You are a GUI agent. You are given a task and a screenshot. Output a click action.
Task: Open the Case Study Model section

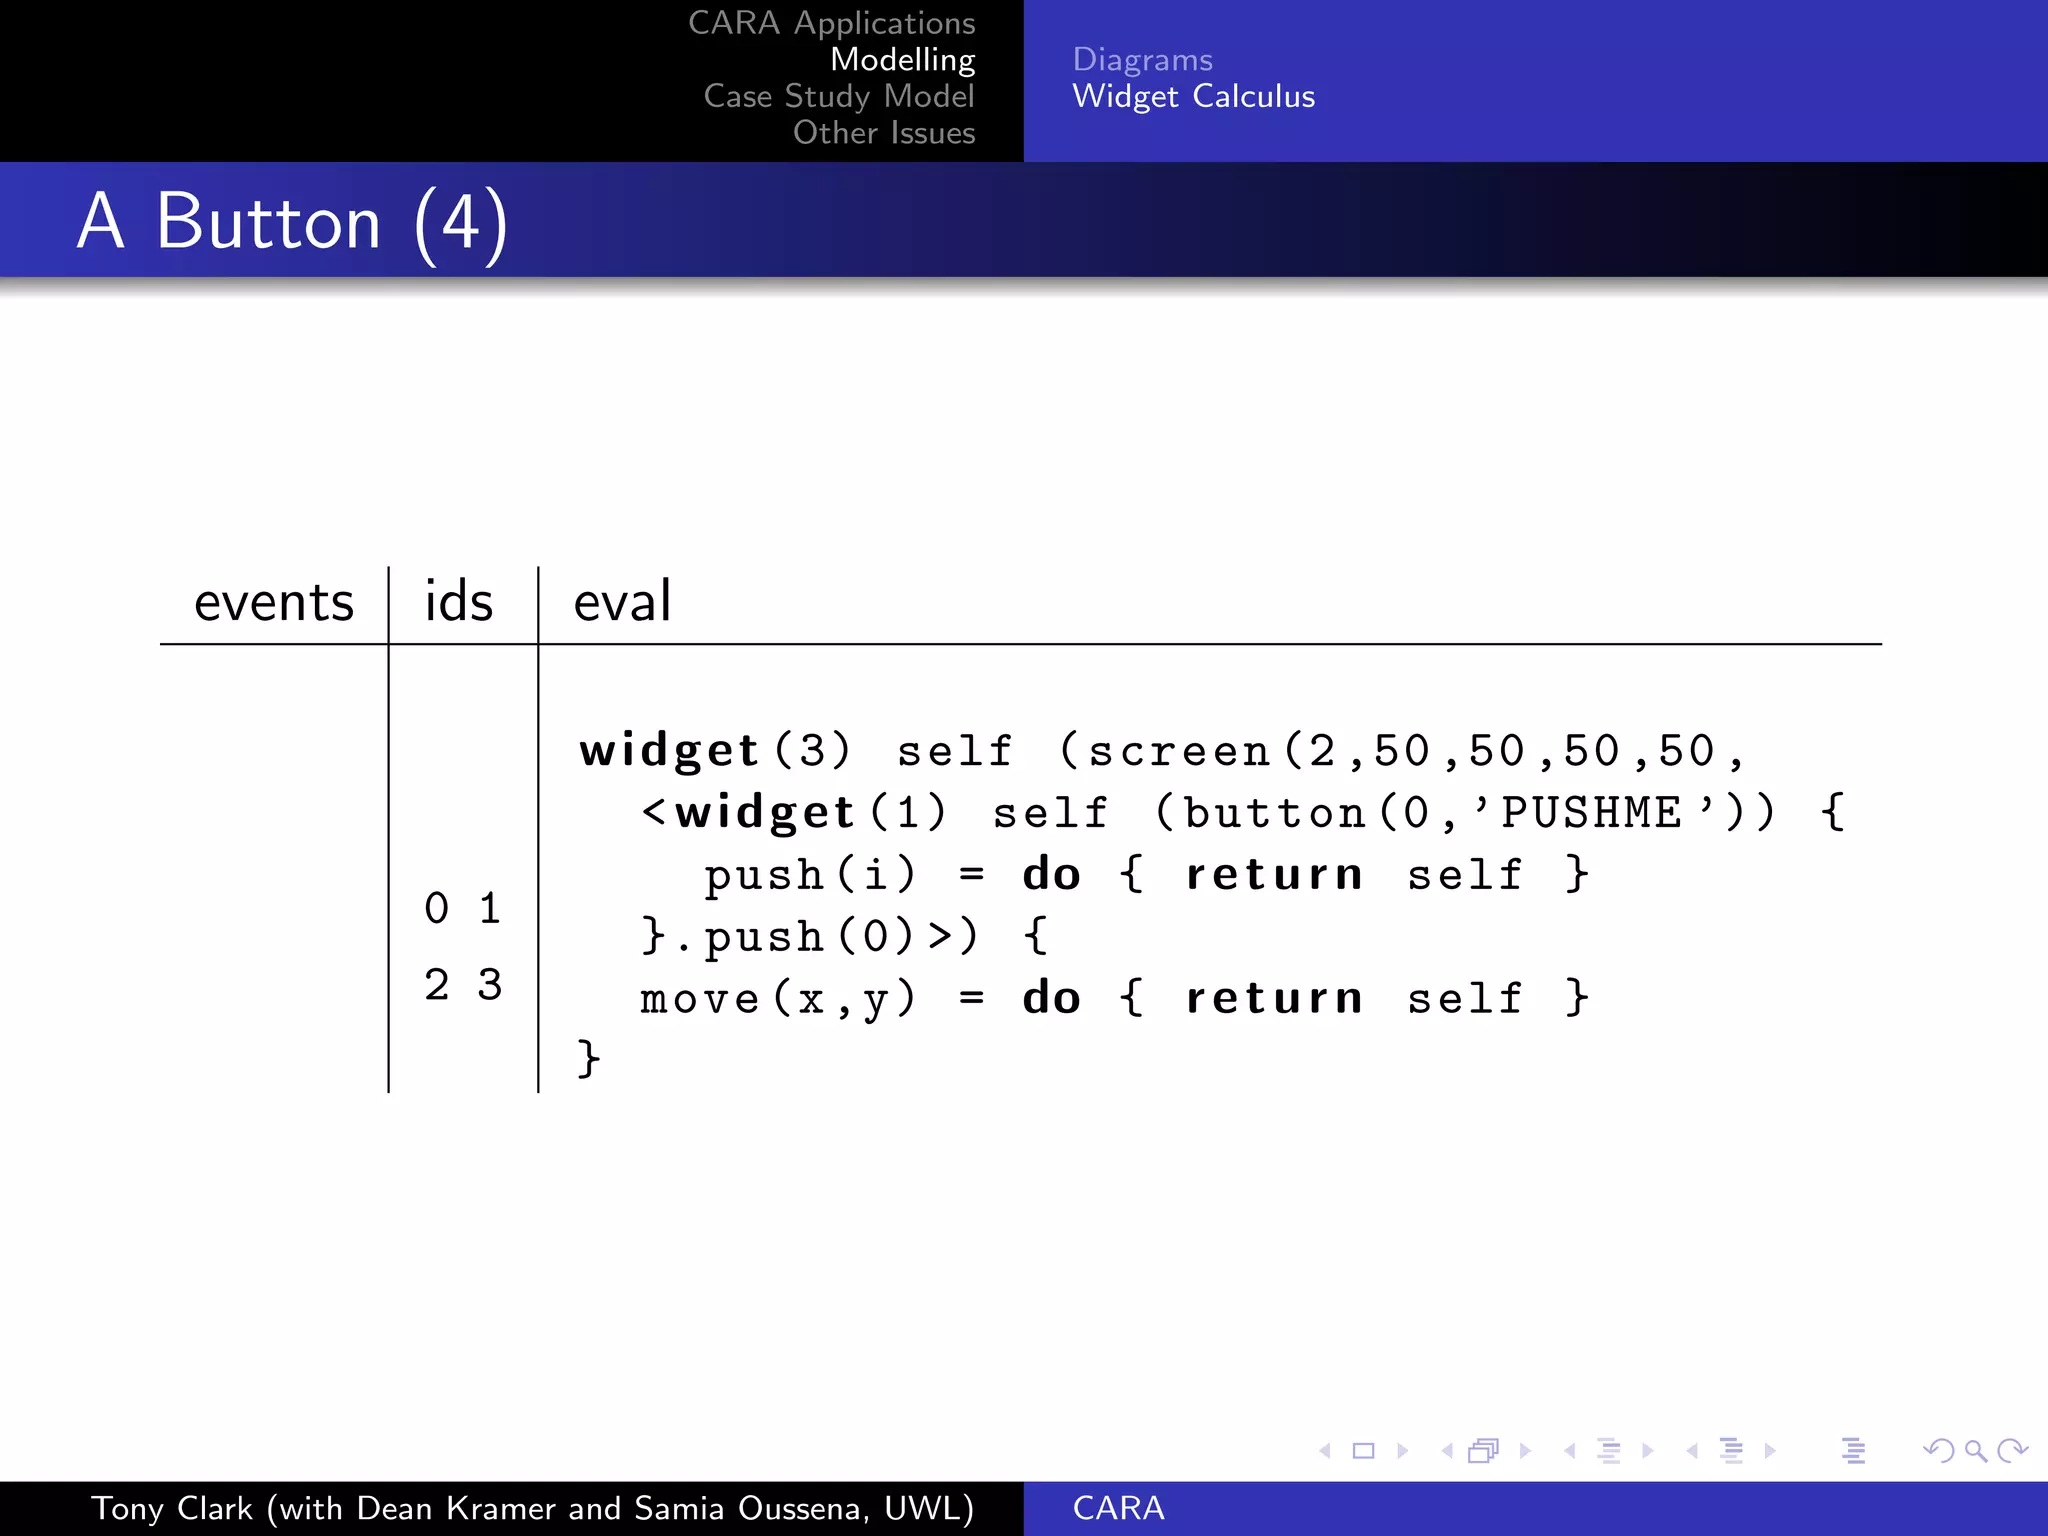(838, 96)
